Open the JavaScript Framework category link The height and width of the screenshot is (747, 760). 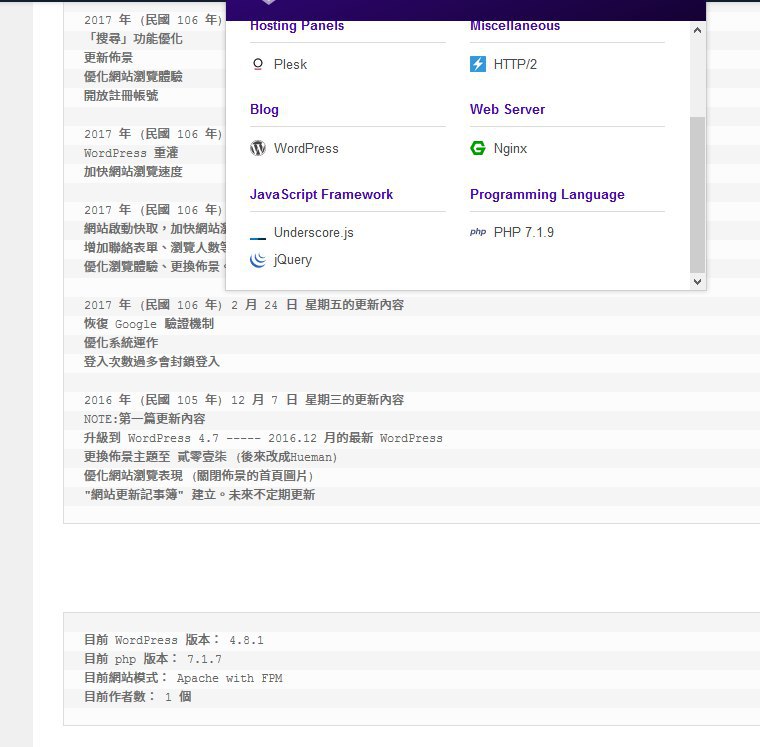pos(321,195)
